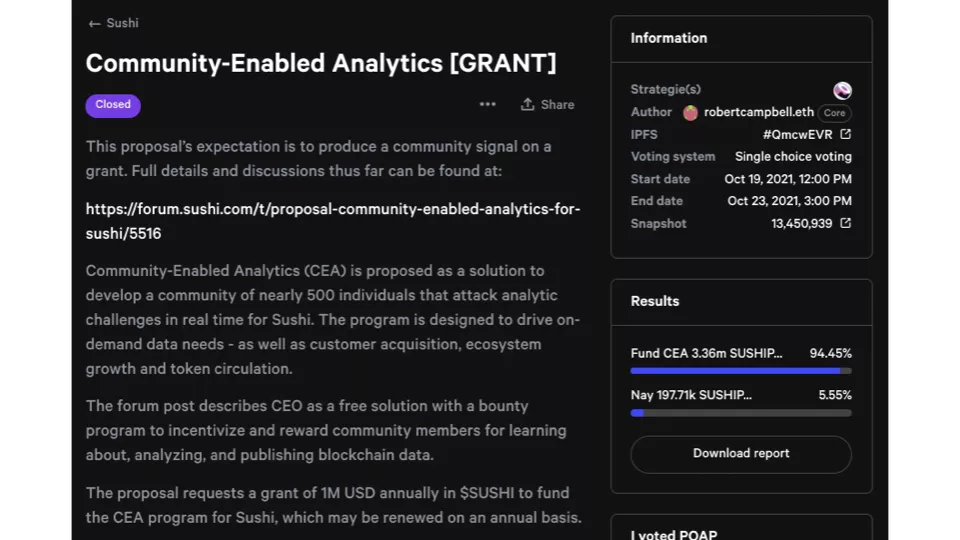Open the three-dot more options menu

pyautogui.click(x=487, y=104)
